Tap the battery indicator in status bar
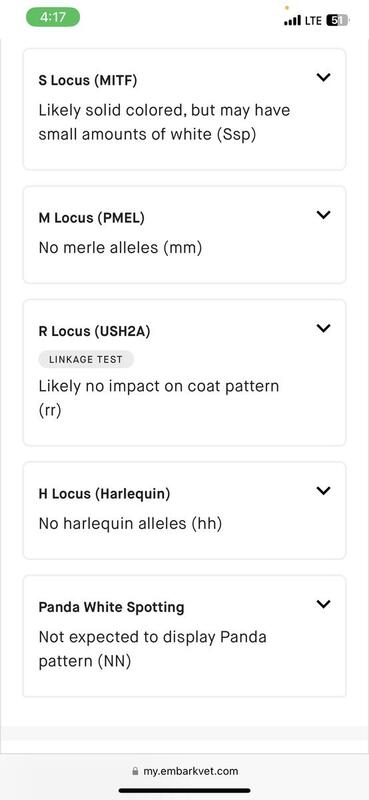This screenshot has height=800, width=369. pos(338,20)
